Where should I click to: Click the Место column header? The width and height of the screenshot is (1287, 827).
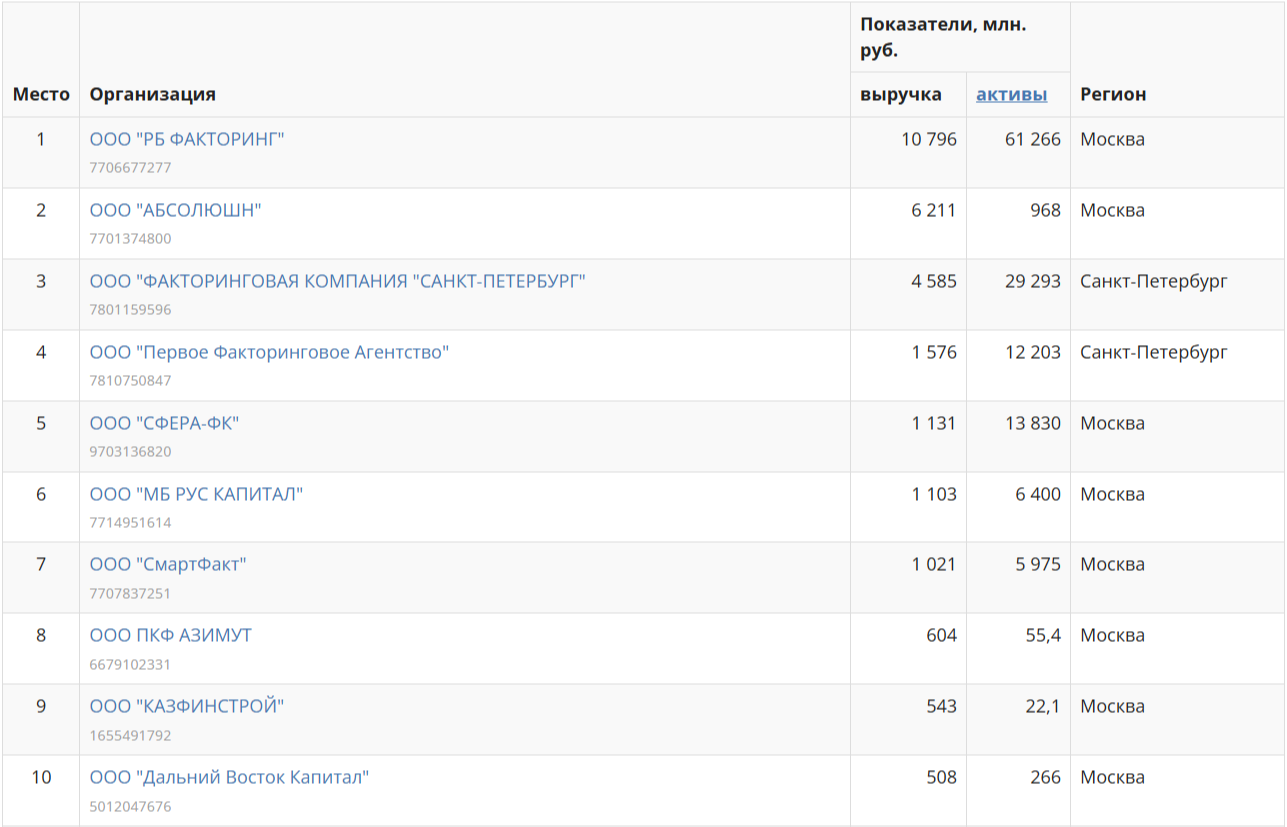[41, 94]
